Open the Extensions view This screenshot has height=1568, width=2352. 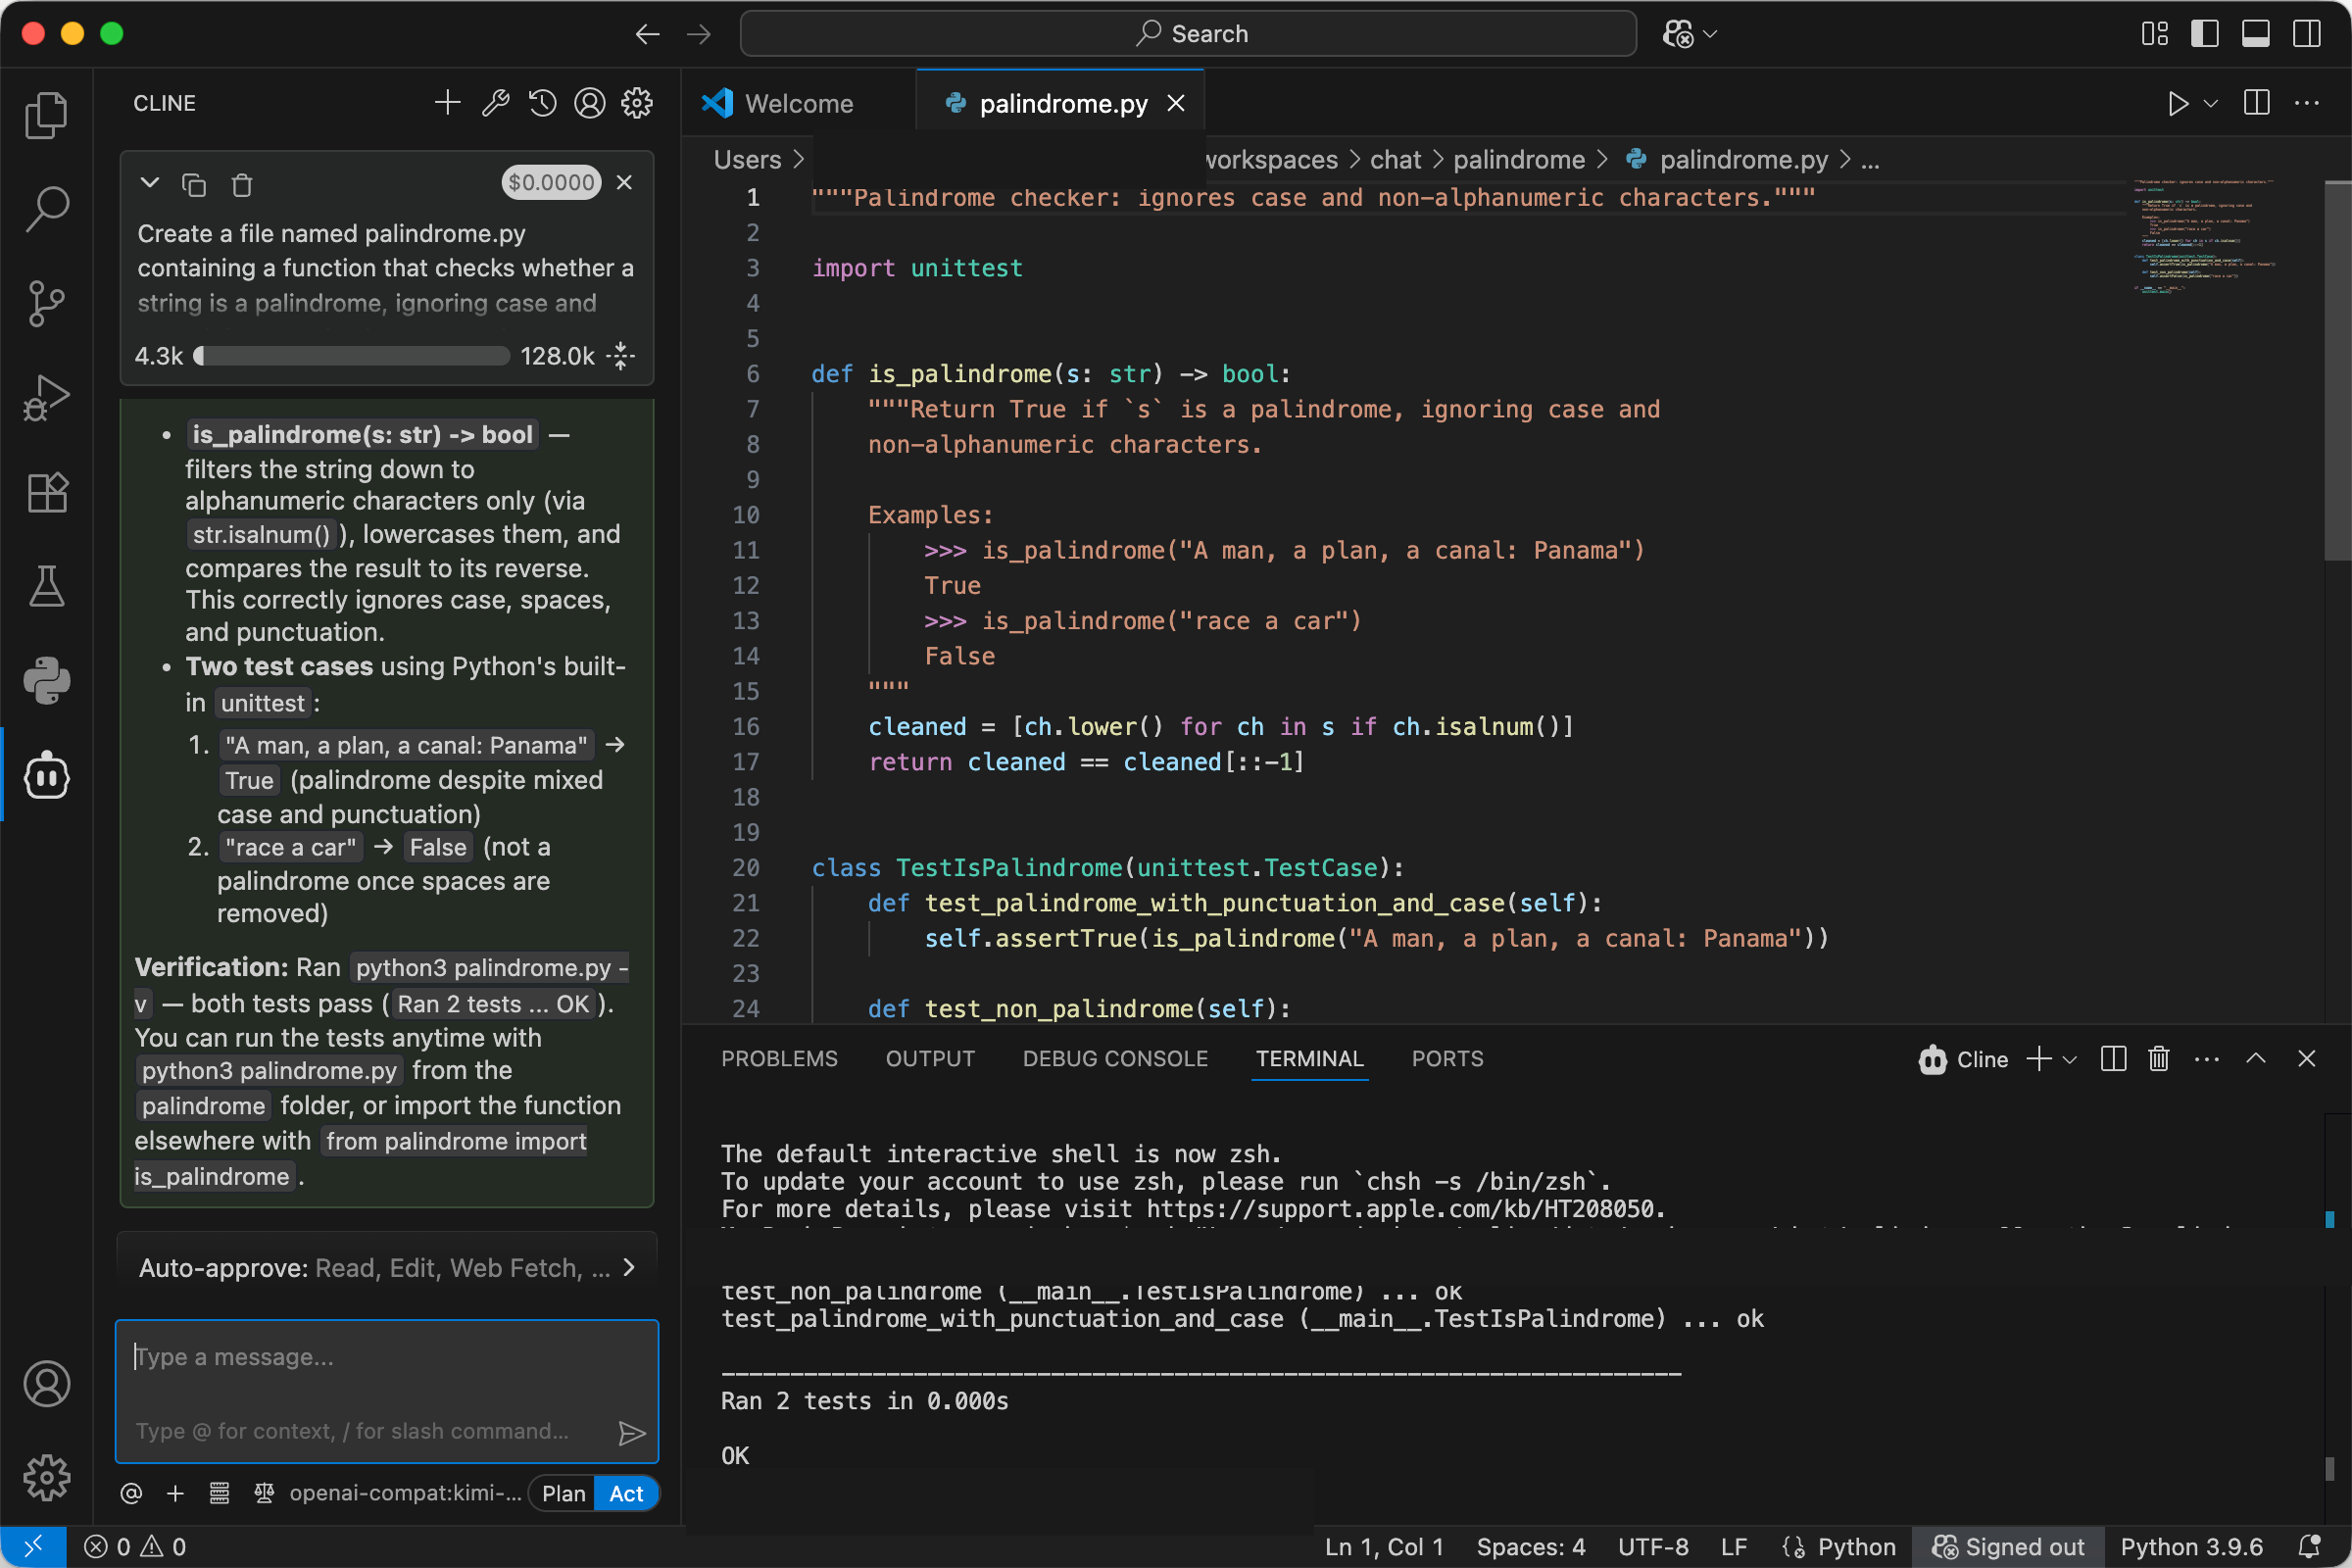click(46, 492)
